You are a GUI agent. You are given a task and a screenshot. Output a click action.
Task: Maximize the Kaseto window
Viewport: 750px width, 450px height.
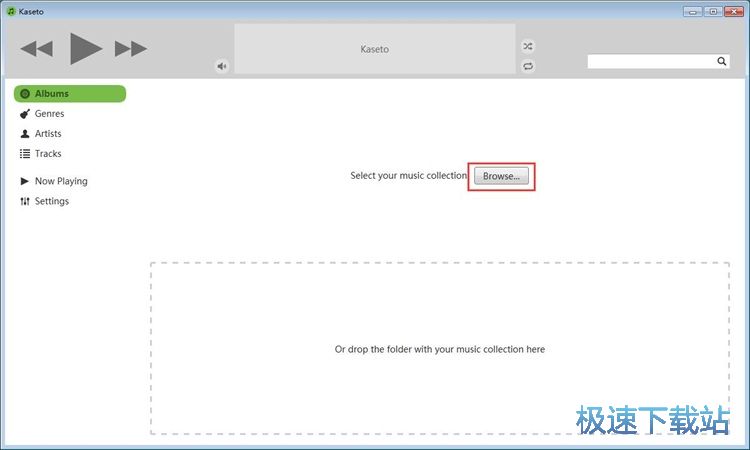(x=713, y=11)
